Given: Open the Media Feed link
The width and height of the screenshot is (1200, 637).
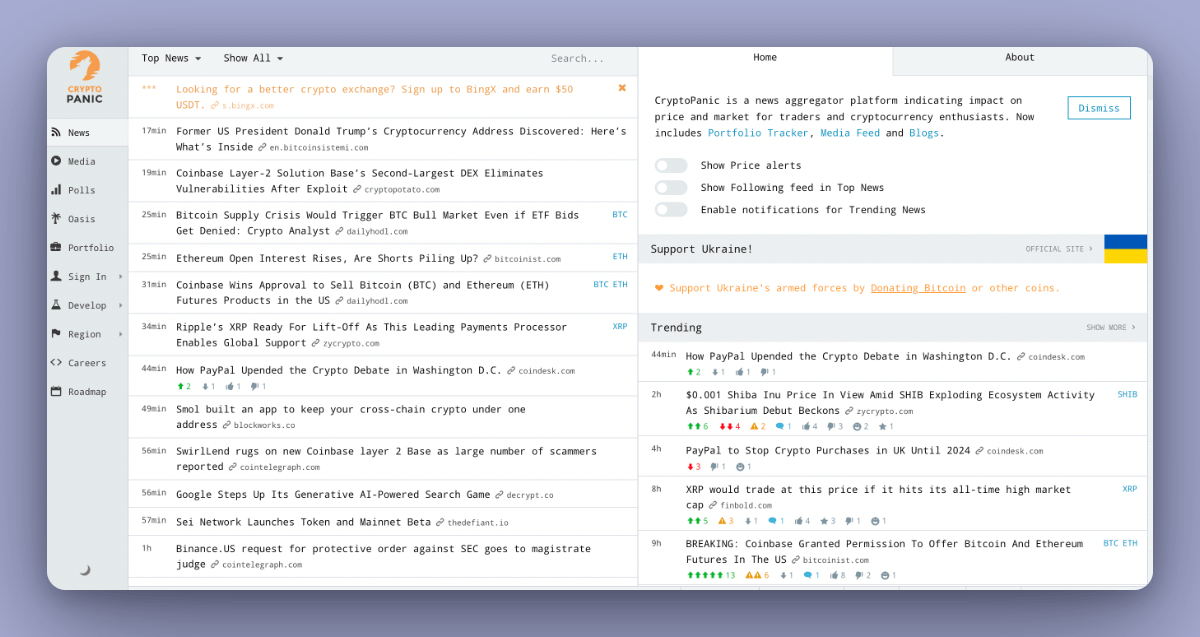Looking at the screenshot, I should coord(850,133).
